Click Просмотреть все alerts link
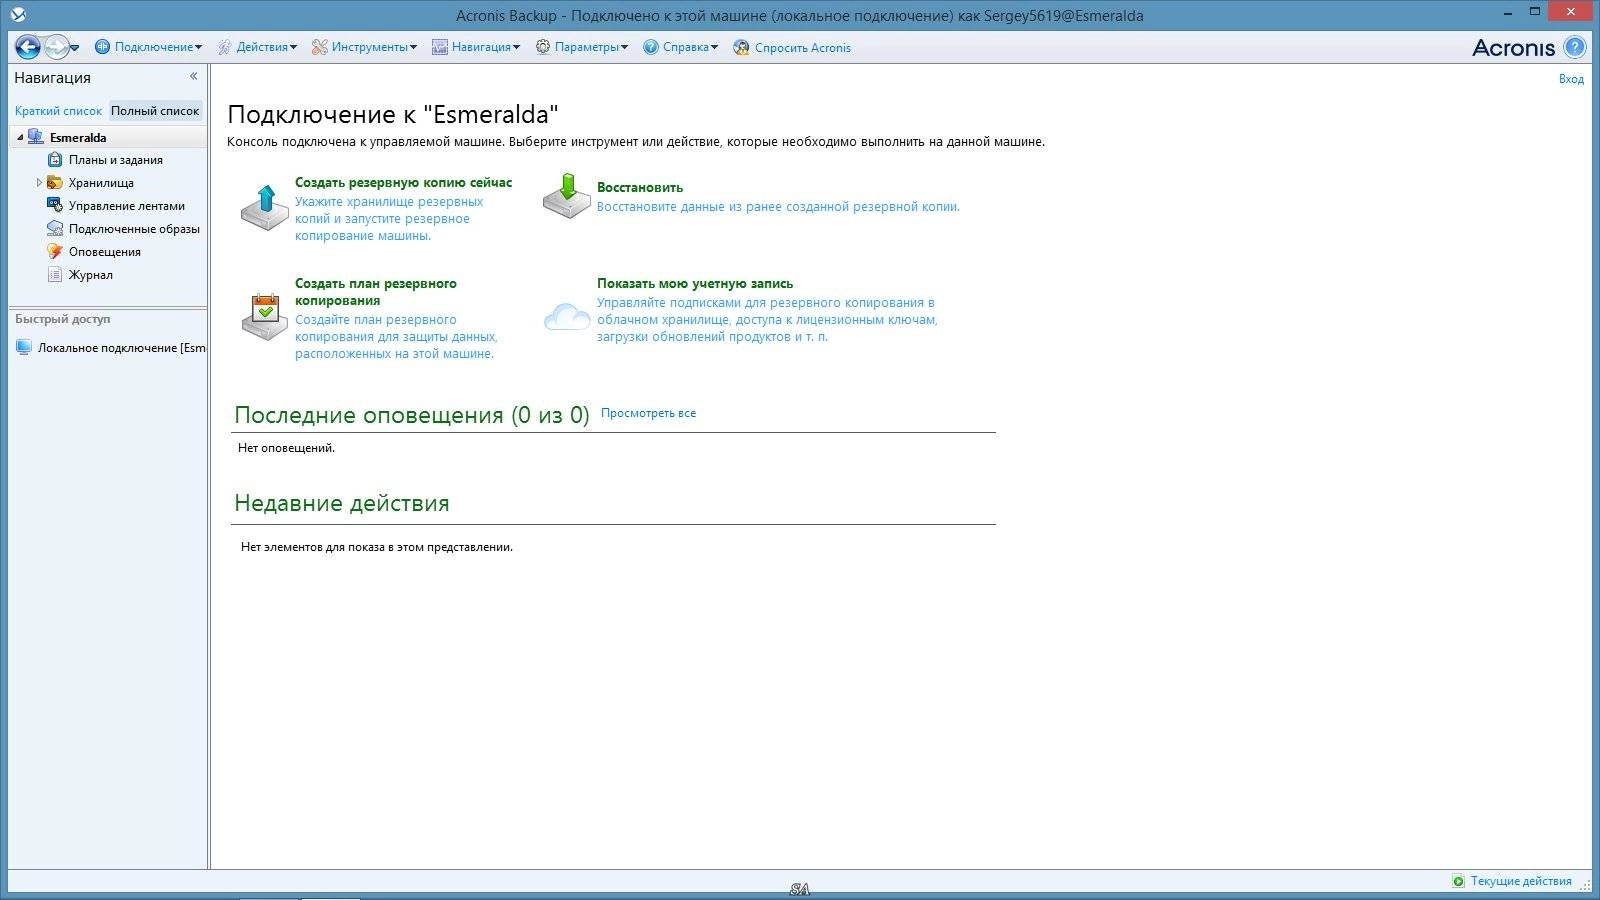Screen dimensions: 1600x900 pyautogui.click(x=648, y=413)
